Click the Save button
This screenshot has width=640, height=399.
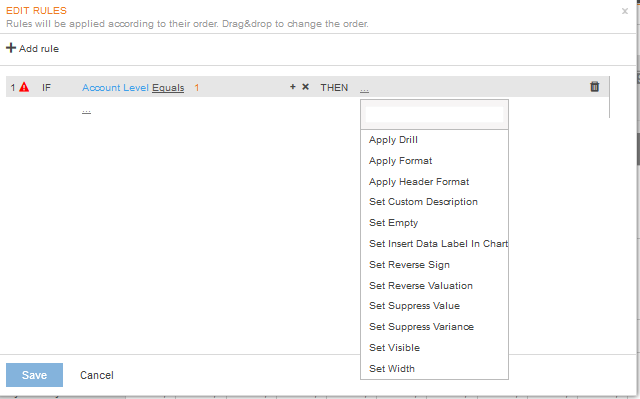34,375
